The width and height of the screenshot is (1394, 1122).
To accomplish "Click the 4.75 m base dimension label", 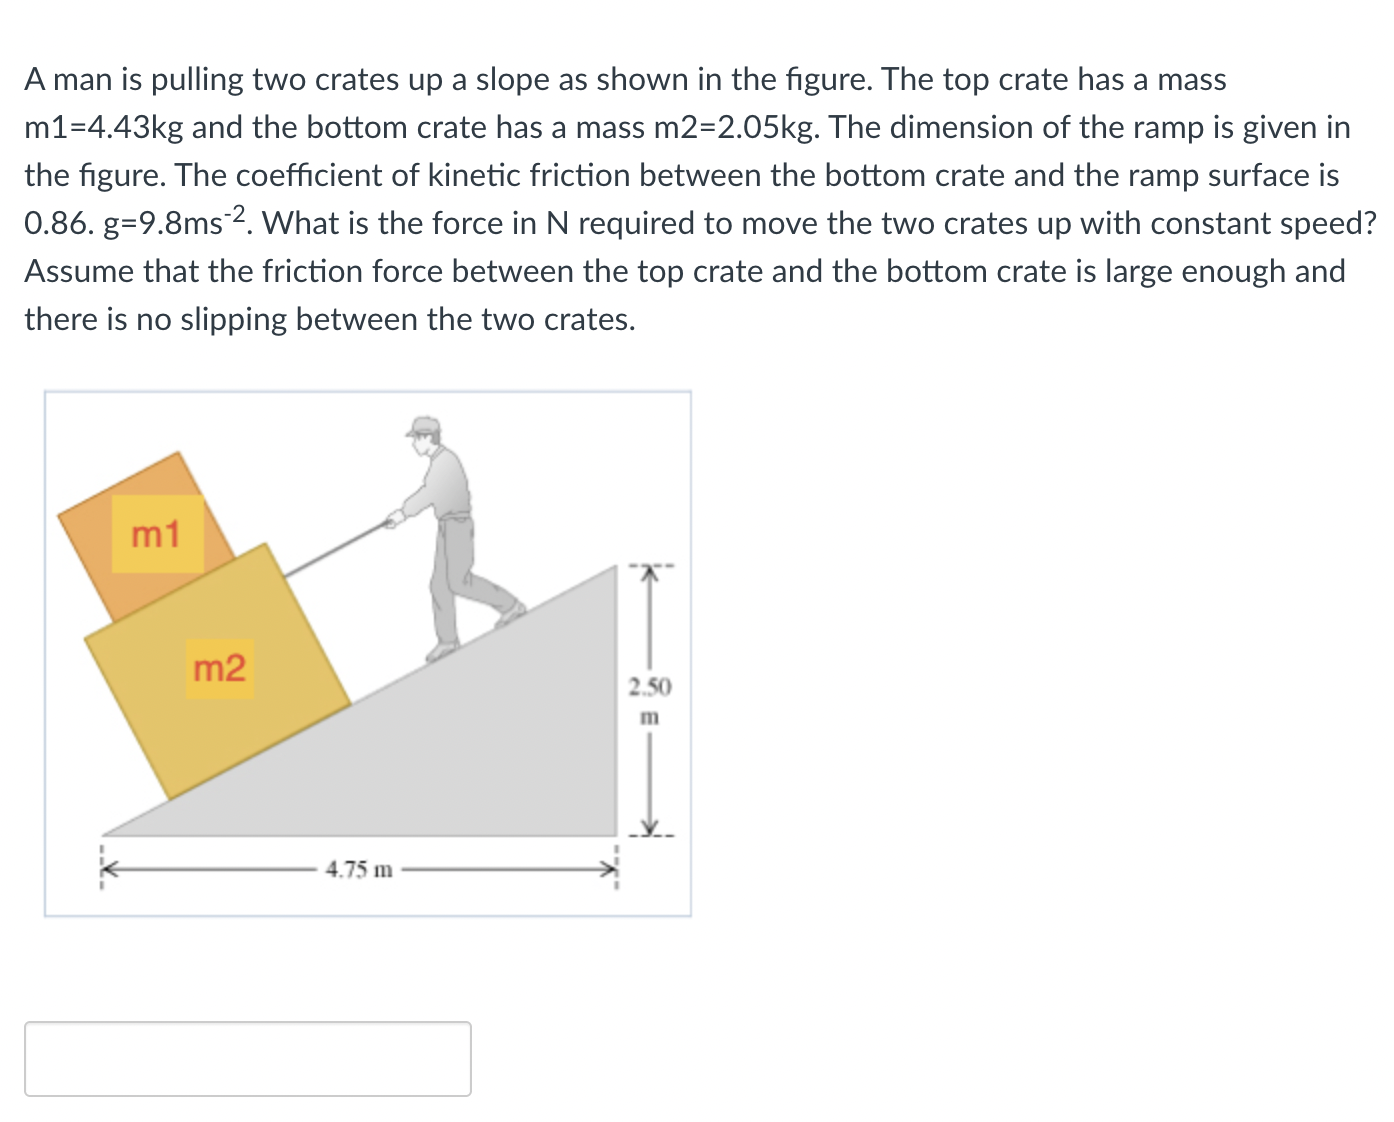I will (359, 868).
